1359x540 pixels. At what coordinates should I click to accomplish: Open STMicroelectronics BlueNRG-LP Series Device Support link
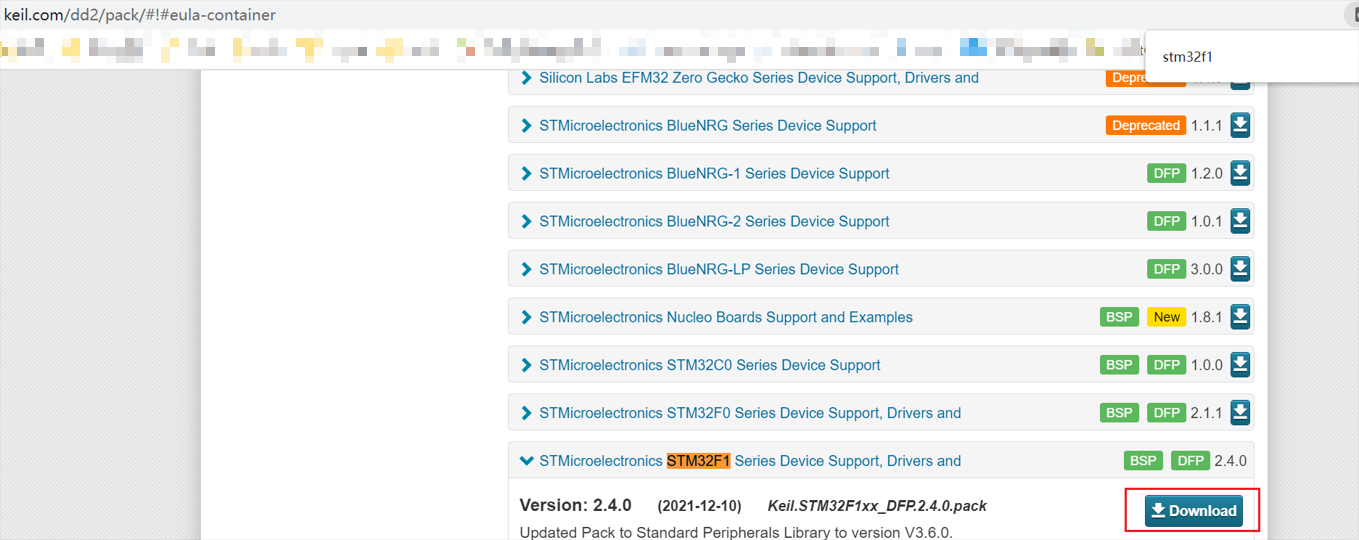click(718, 269)
